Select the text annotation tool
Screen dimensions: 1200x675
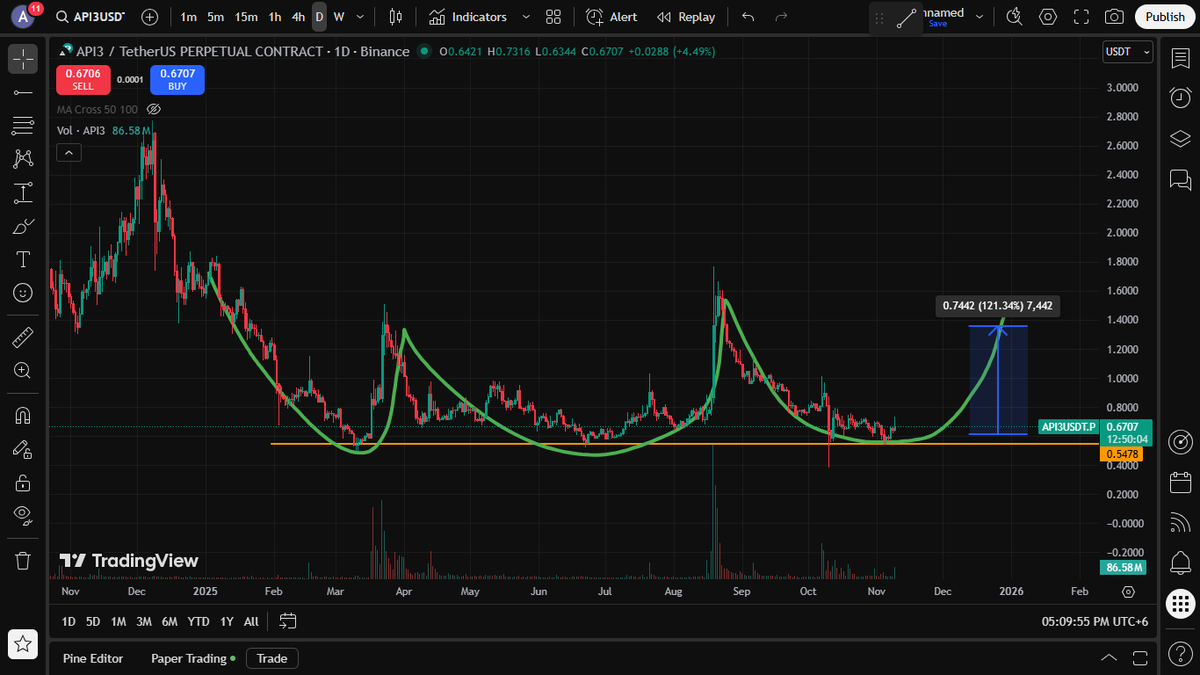[22, 259]
